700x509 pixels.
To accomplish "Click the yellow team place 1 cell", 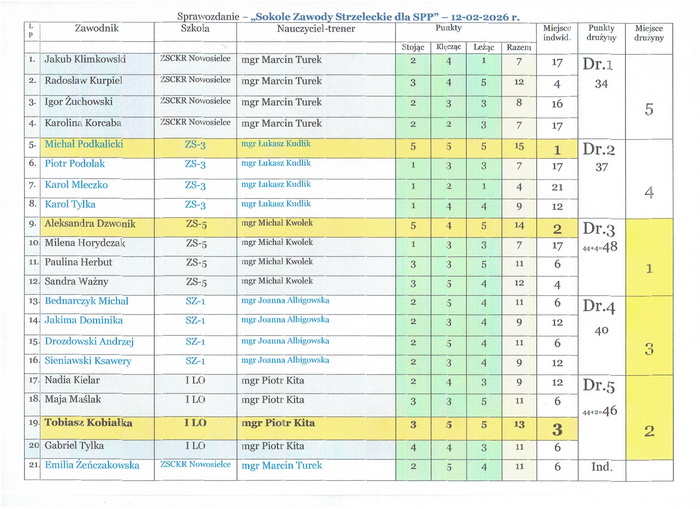I will pos(649,257).
